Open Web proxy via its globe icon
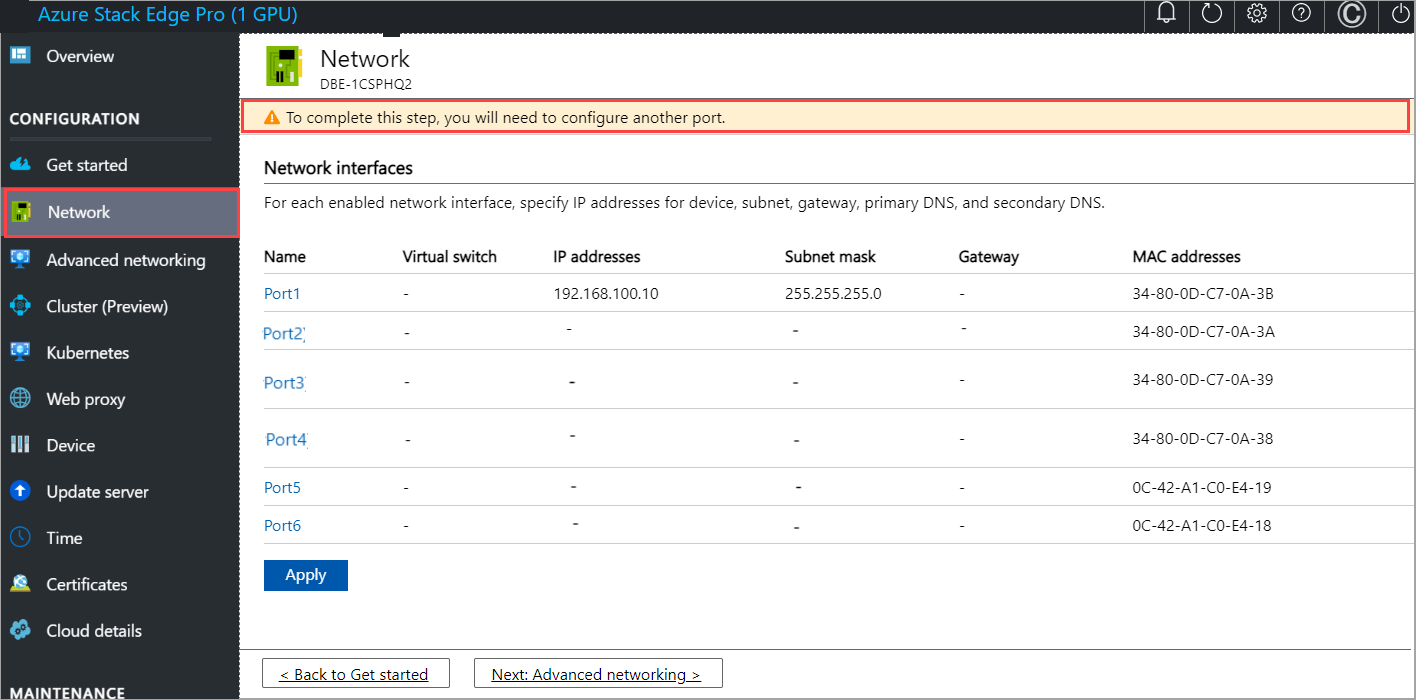Image resolution: width=1416 pixels, height=700 pixels. click(x=20, y=398)
